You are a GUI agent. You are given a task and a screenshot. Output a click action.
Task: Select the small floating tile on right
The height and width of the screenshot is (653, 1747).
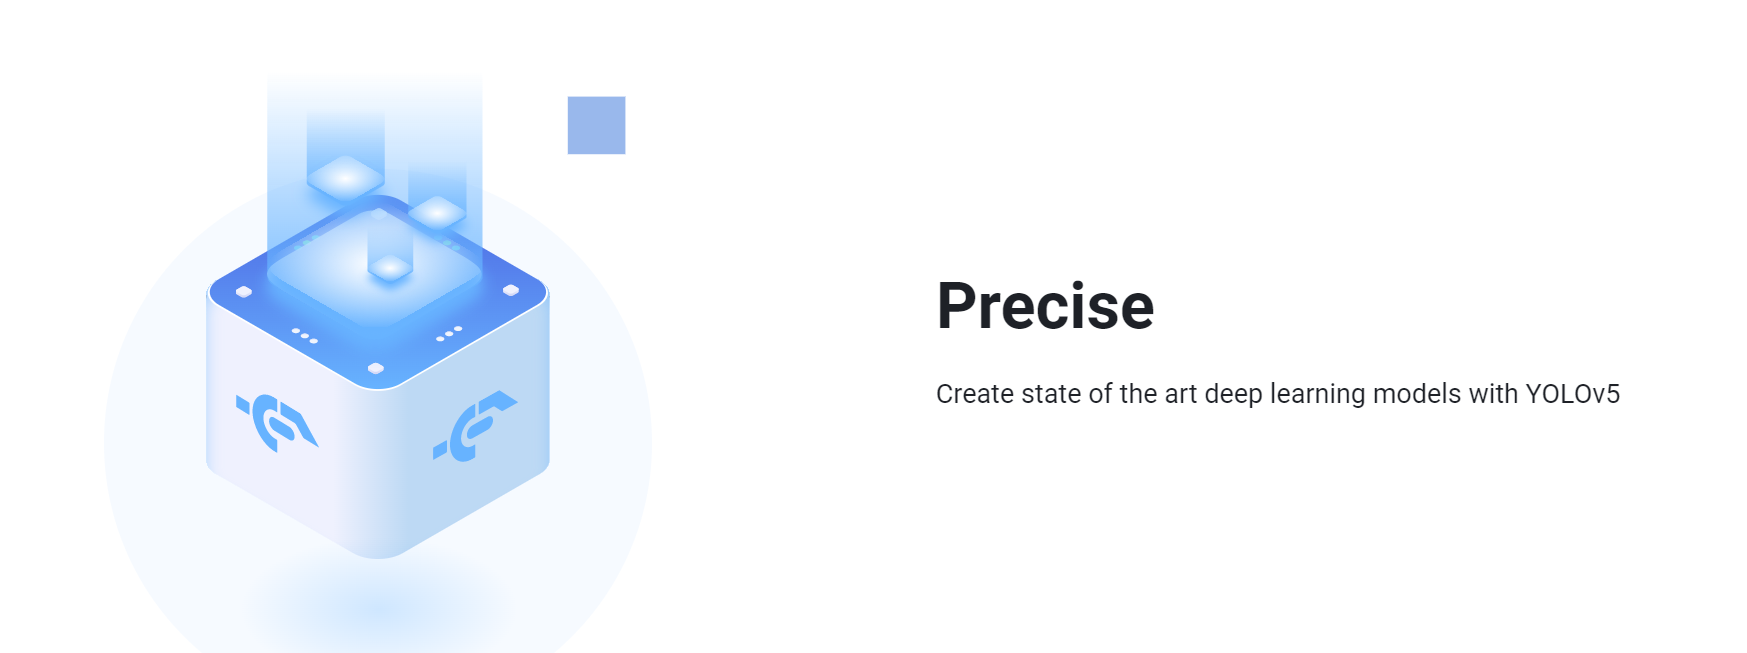pos(437,212)
